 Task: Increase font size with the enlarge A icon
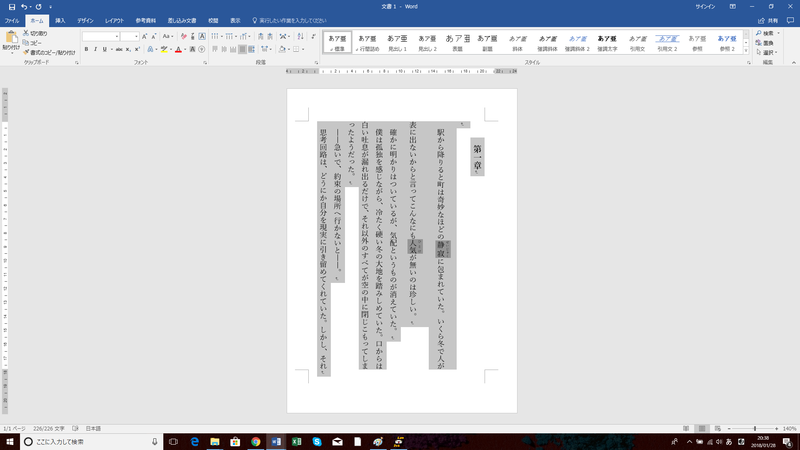click(144, 36)
